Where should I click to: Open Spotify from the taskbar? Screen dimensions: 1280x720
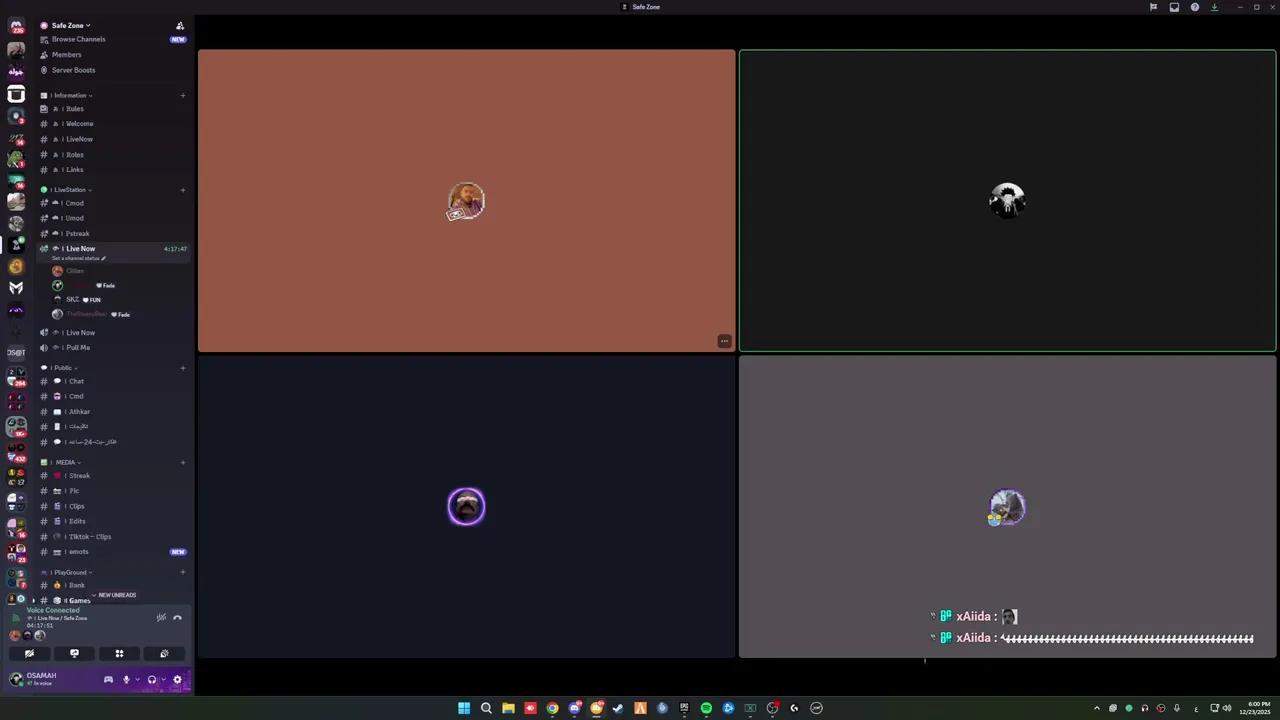[706, 708]
